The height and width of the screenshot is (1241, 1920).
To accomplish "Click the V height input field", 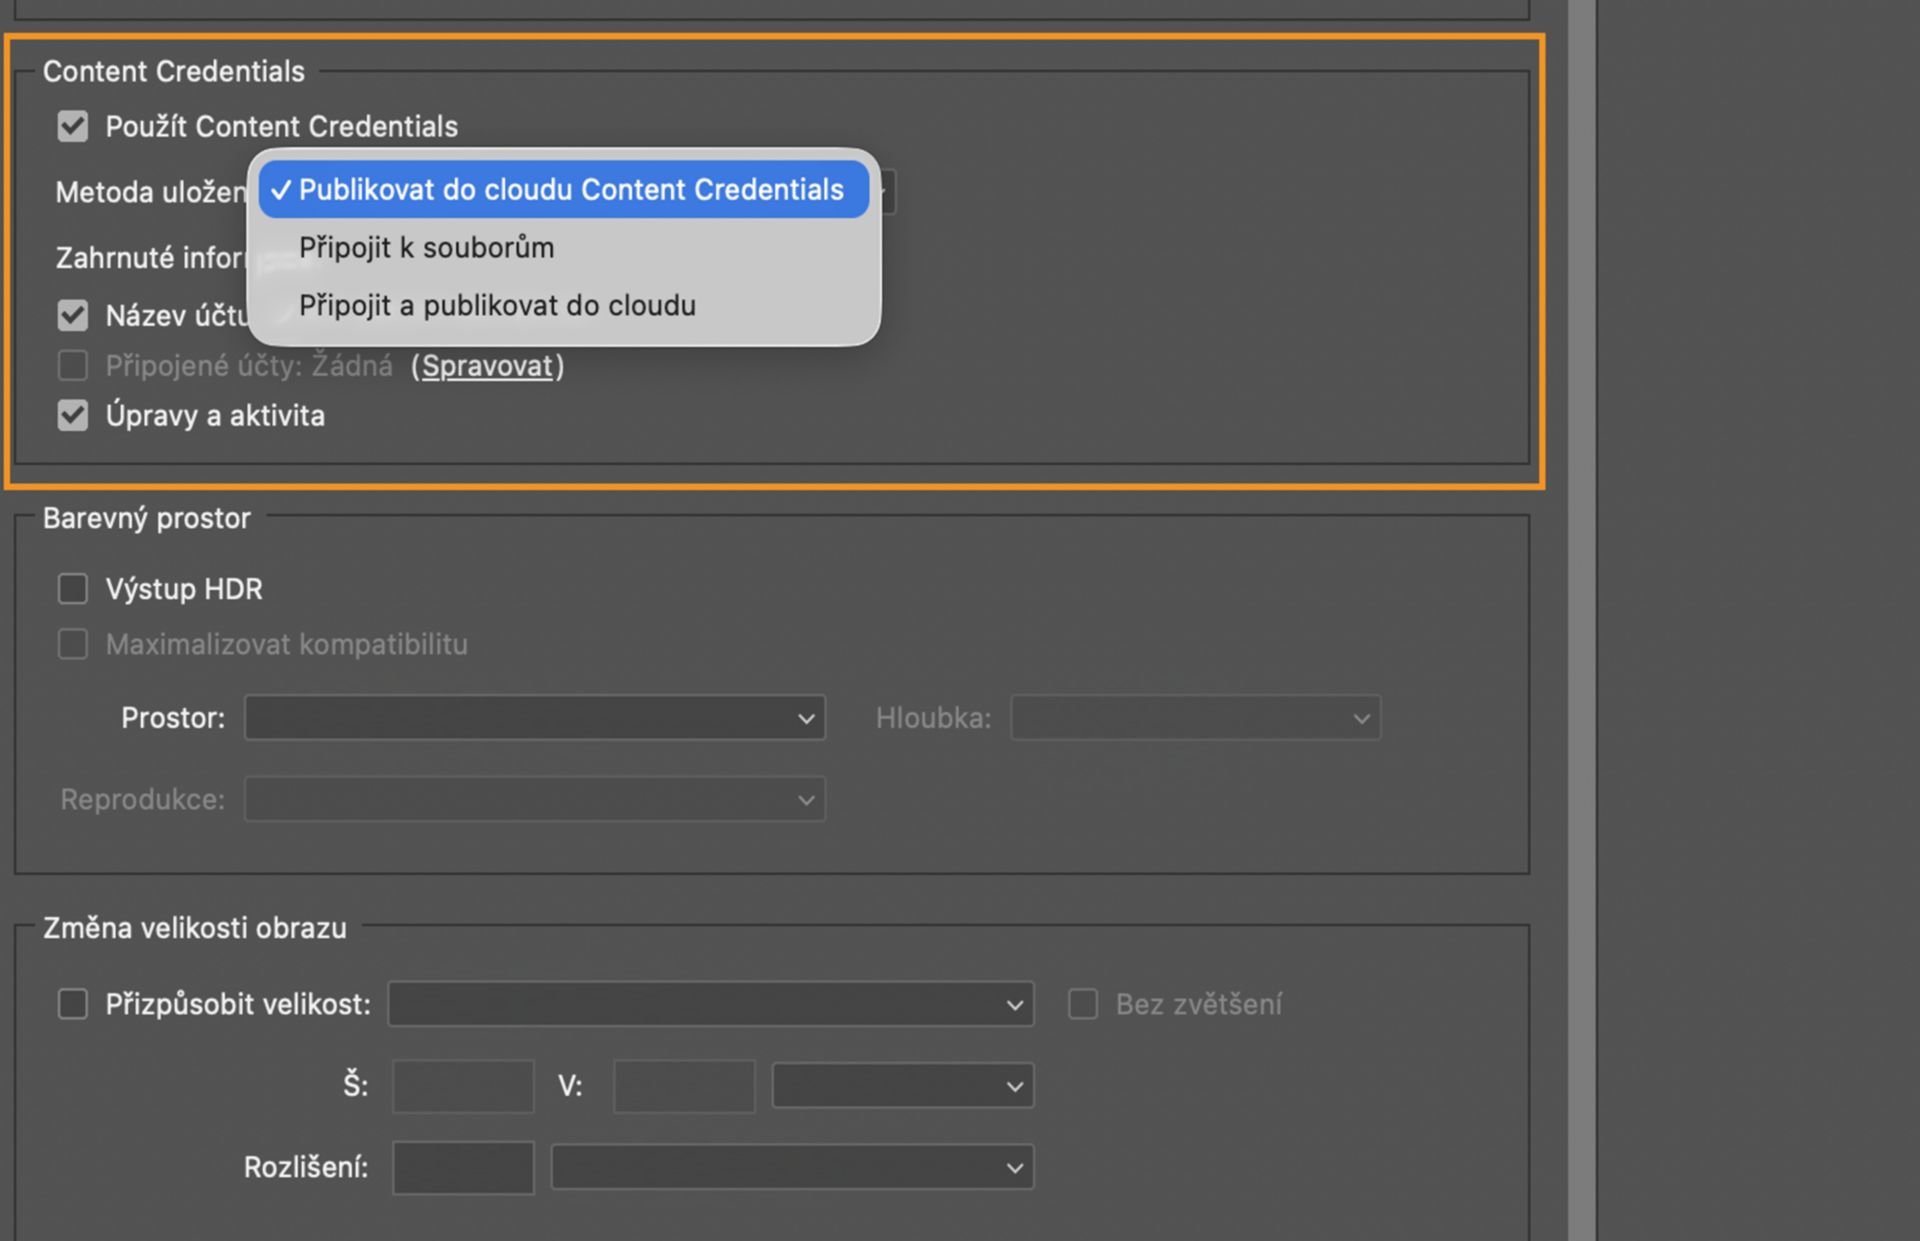I will 684,1086.
